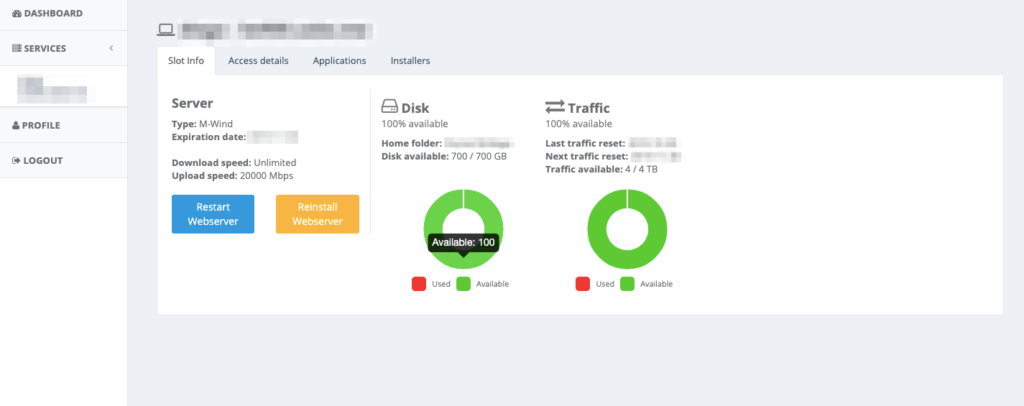Click the Services list icon
Image resolution: width=1024 pixels, height=406 pixels.
click(x=17, y=48)
